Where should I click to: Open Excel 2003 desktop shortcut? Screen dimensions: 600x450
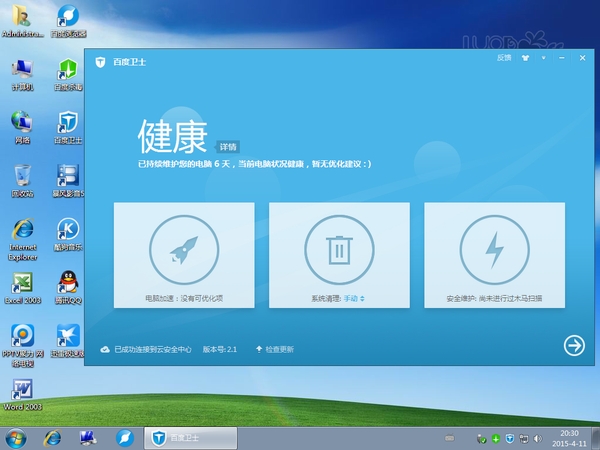[x=21, y=283]
